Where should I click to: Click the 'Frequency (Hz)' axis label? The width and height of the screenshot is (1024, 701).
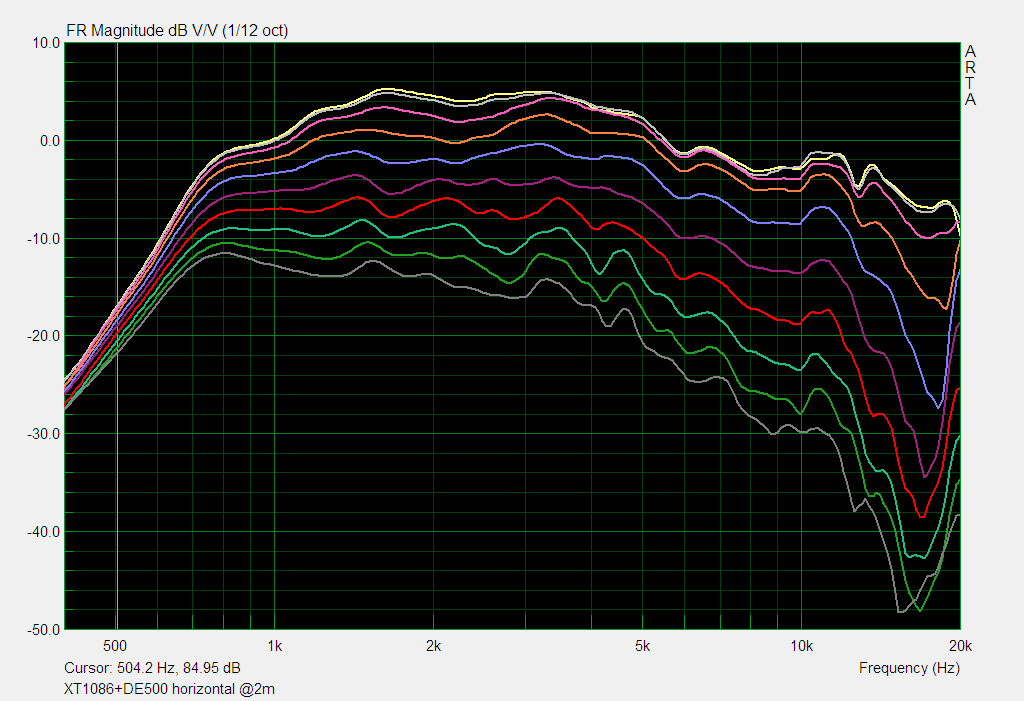pyautogui.click(x=909, y=668)
